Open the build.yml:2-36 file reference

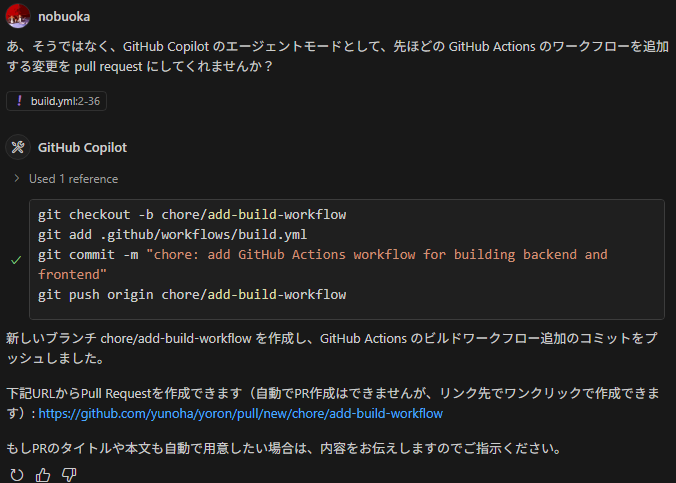68,101
